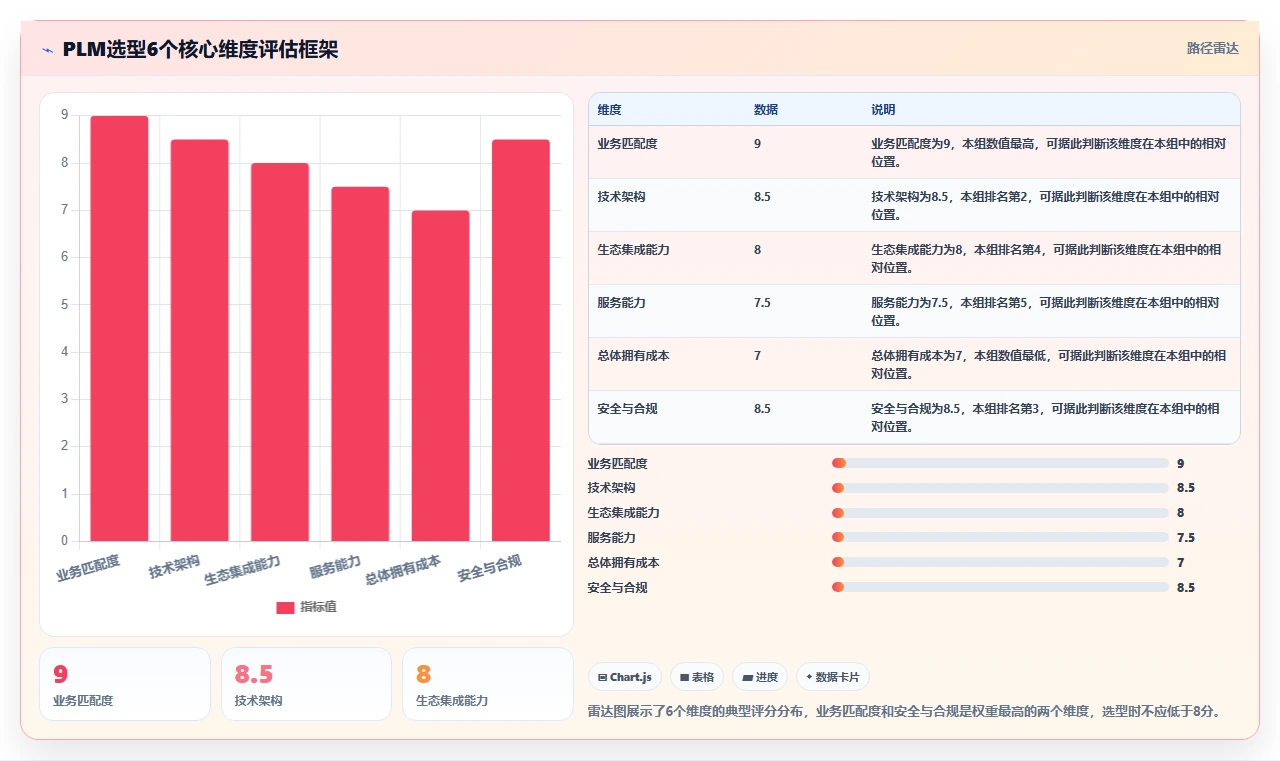
Task: Click the lightning icon beside the title
Action: (x=48, y=50)
